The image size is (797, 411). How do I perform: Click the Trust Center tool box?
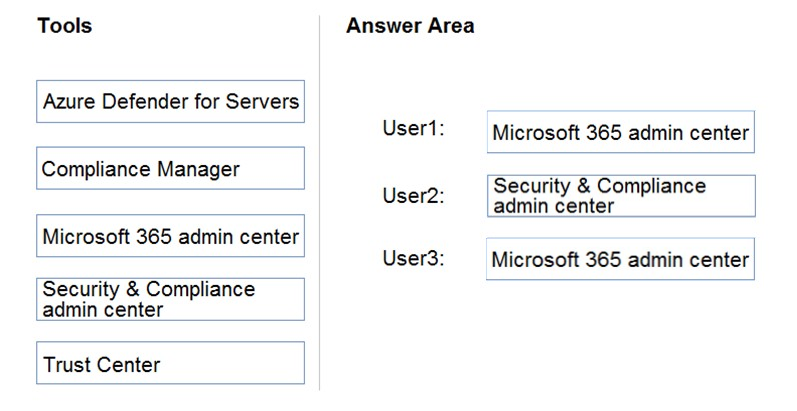coord(170,363)
